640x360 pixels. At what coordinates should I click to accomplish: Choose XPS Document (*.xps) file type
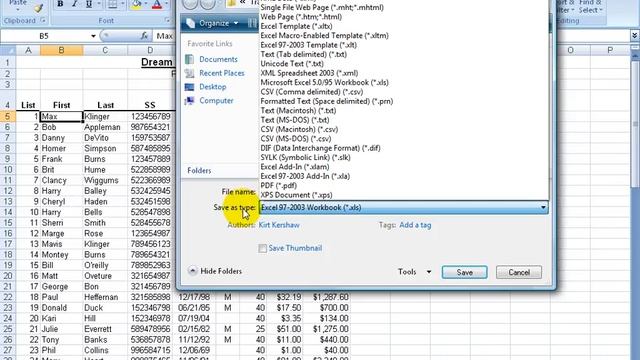pyautogui.click(x=296, y=195)
